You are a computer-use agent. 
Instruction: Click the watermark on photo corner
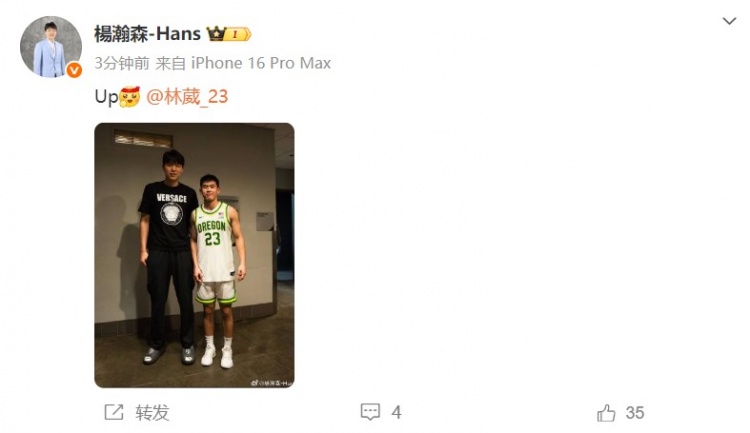271,383
